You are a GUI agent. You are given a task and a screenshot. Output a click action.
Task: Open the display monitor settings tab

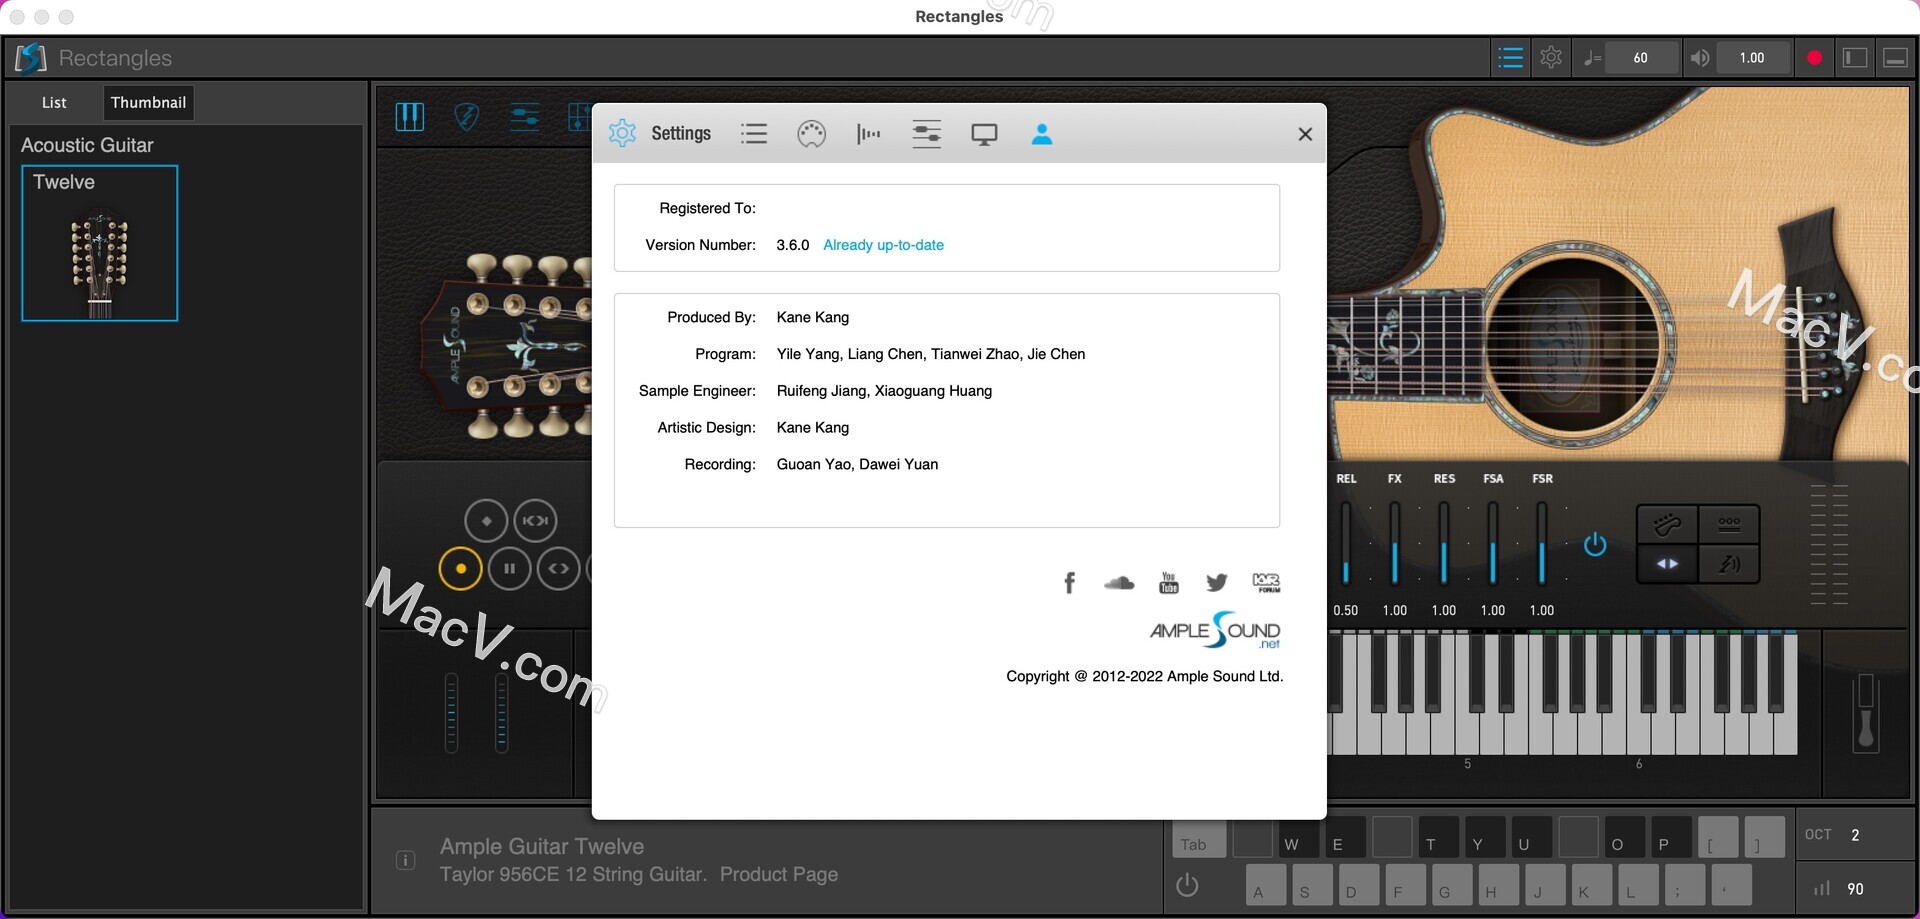tap(984, 134)
